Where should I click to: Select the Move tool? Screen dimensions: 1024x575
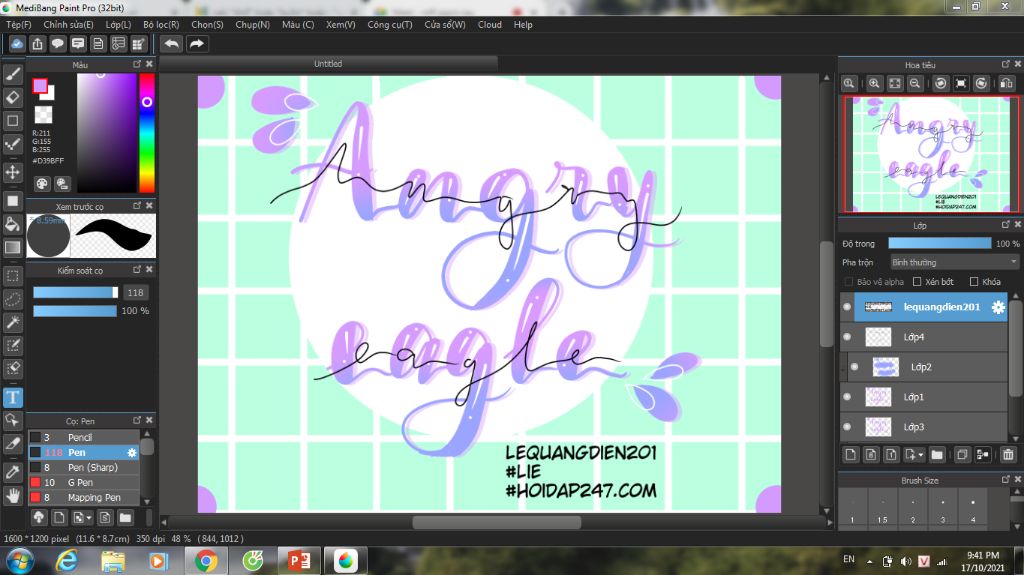12,172
